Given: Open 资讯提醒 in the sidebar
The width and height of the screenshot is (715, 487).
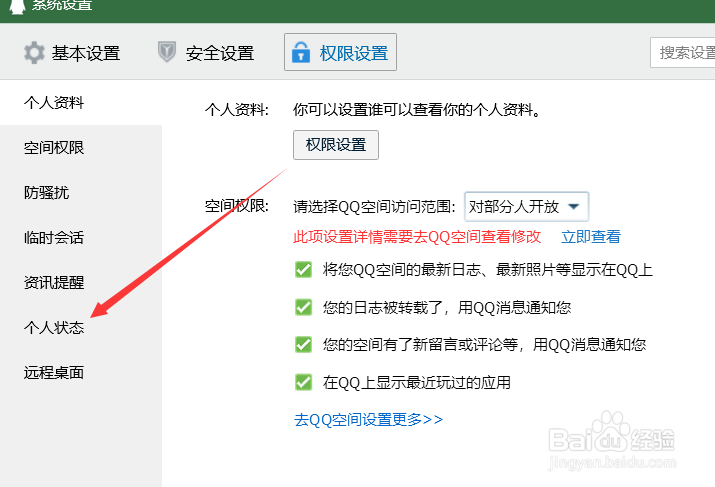Looking at the screenshot, I should [54, 283].
